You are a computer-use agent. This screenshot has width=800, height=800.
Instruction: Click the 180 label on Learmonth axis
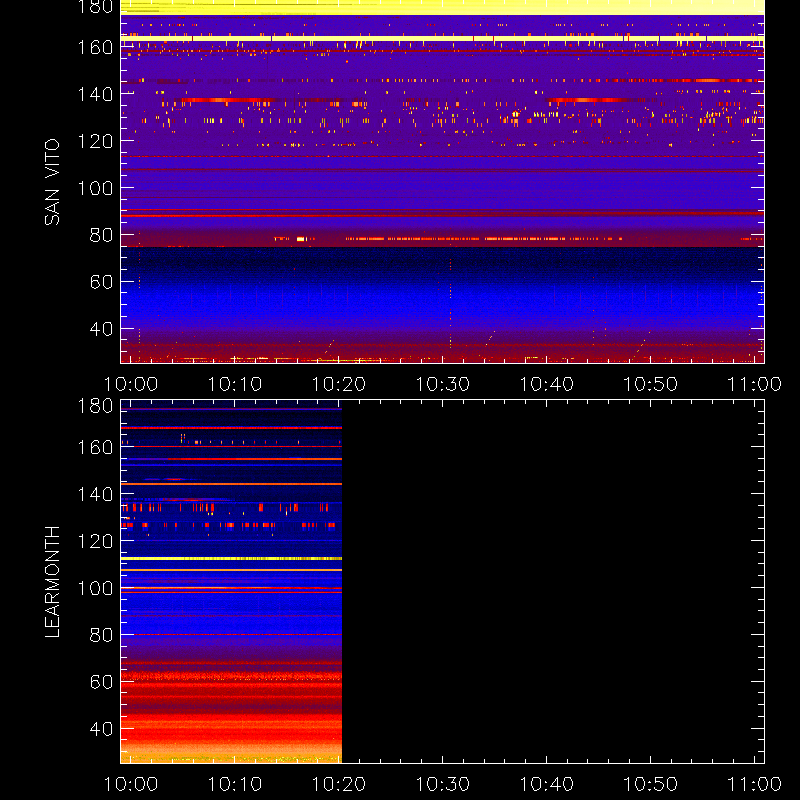coord(95,406)
